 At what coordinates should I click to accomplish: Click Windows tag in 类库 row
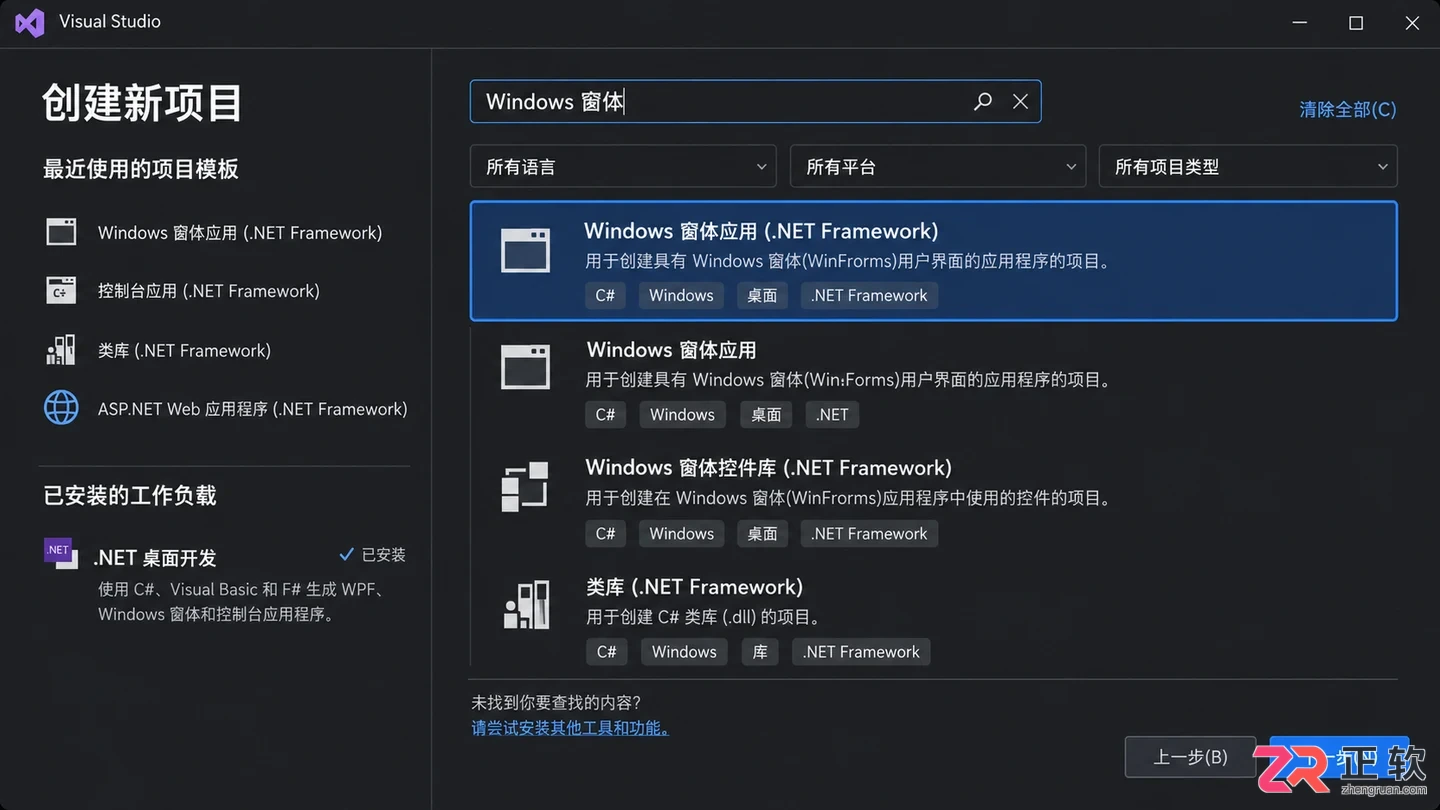point(684,651)
